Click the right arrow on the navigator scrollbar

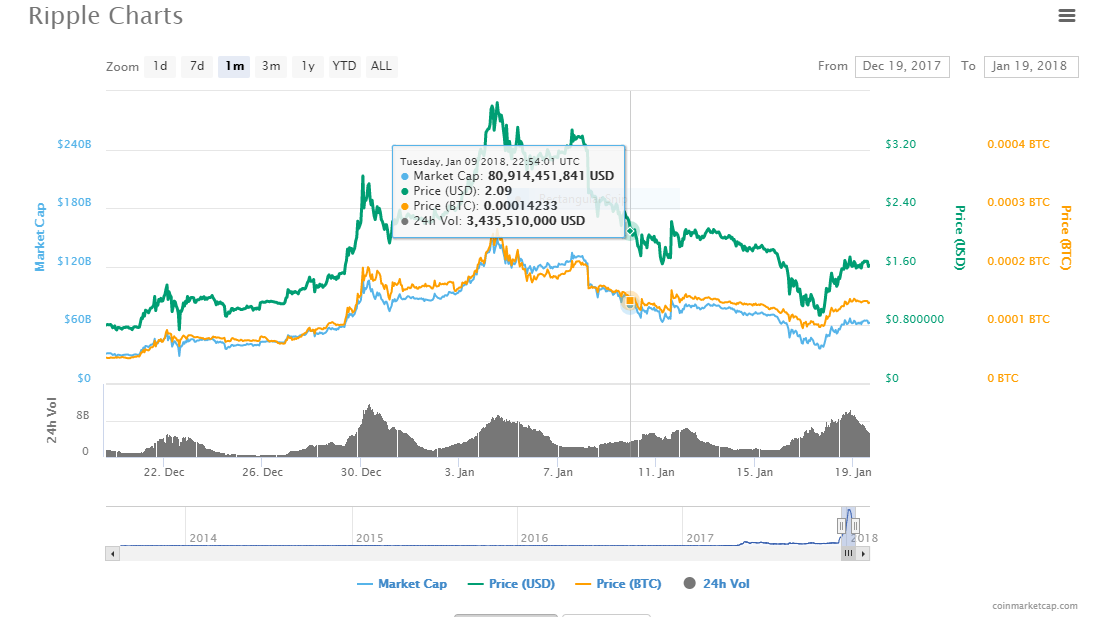click(x=864, y=552)
